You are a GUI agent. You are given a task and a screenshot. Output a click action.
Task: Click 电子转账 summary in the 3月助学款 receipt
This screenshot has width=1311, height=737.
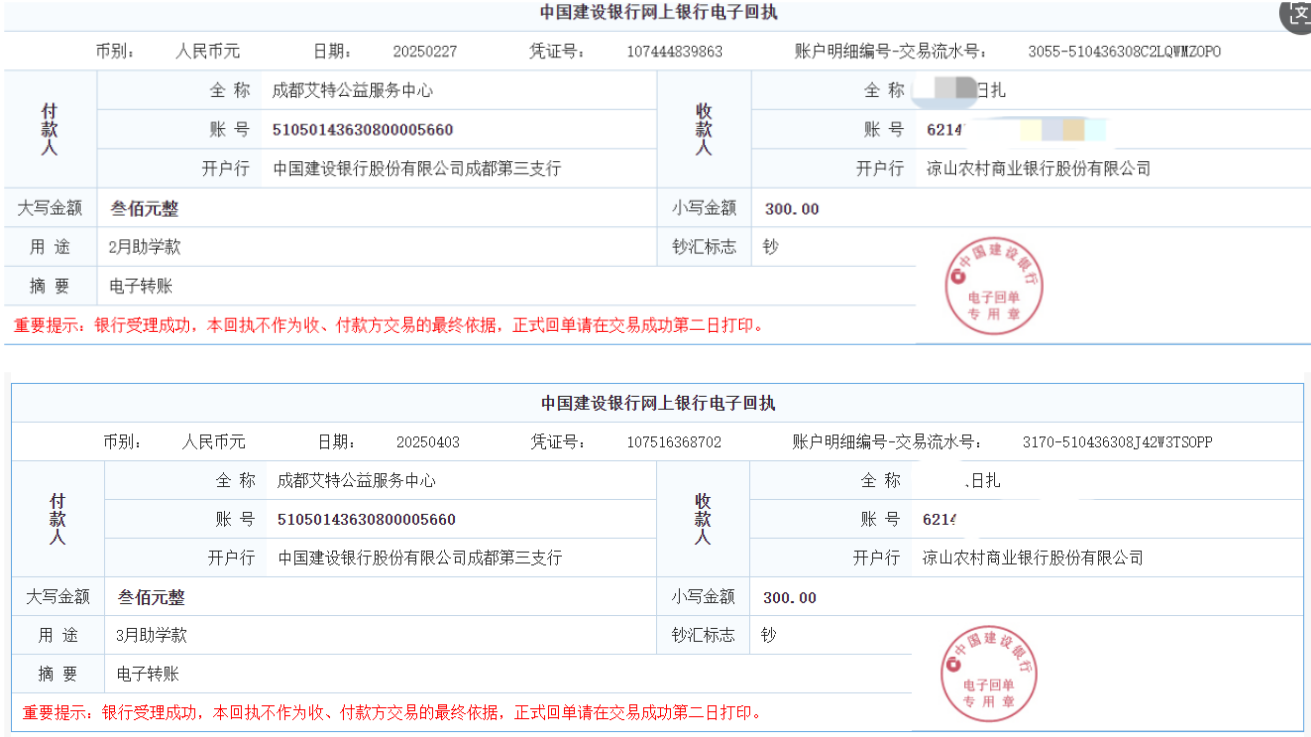148,675
